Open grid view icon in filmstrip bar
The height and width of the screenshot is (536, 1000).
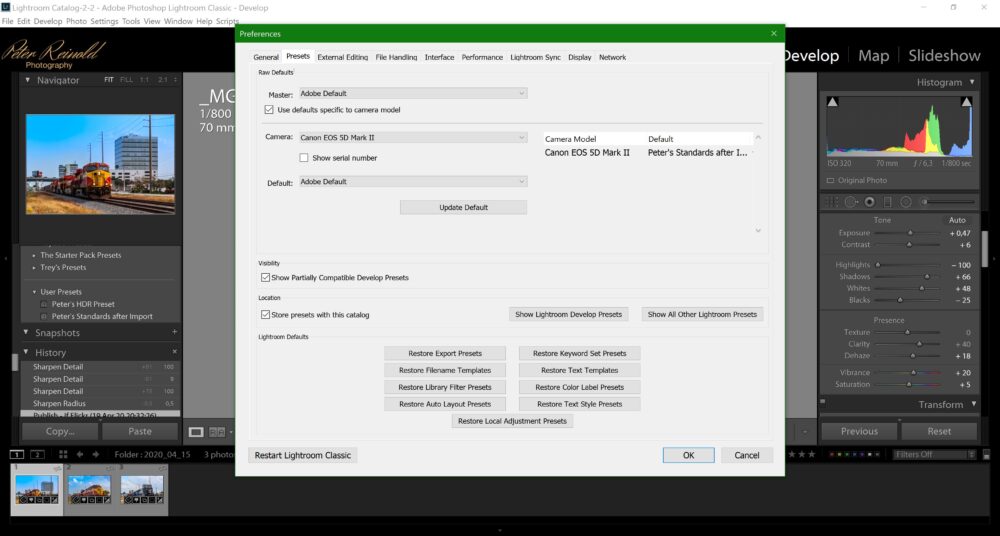pos(62,454)
